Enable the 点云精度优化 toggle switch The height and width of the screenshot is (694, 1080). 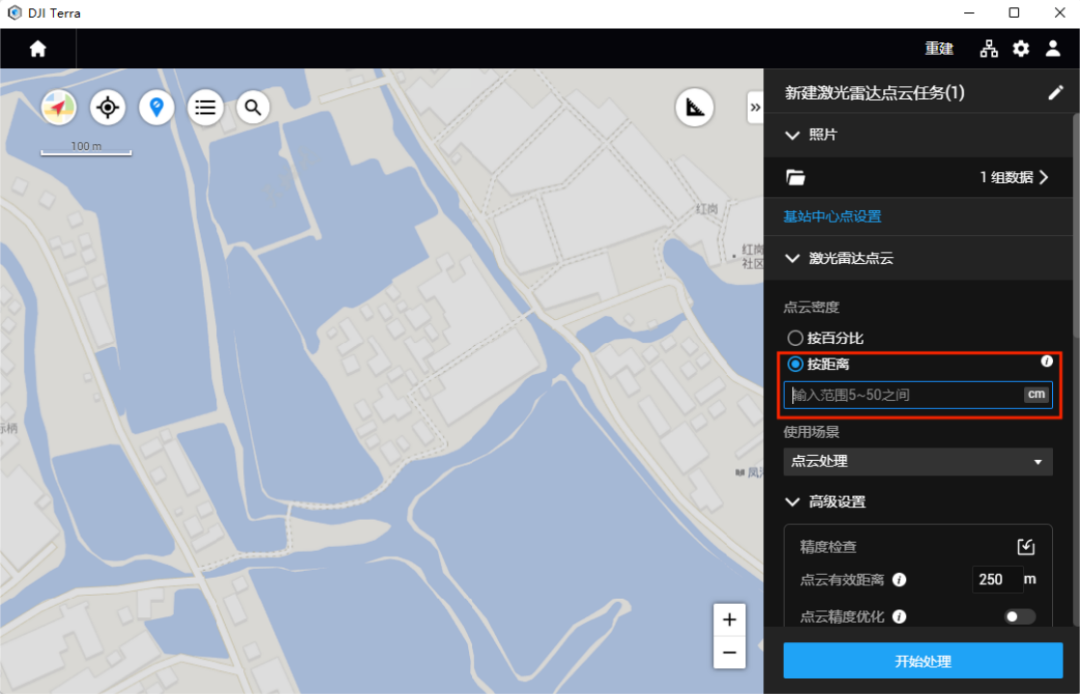(1019, 617)
